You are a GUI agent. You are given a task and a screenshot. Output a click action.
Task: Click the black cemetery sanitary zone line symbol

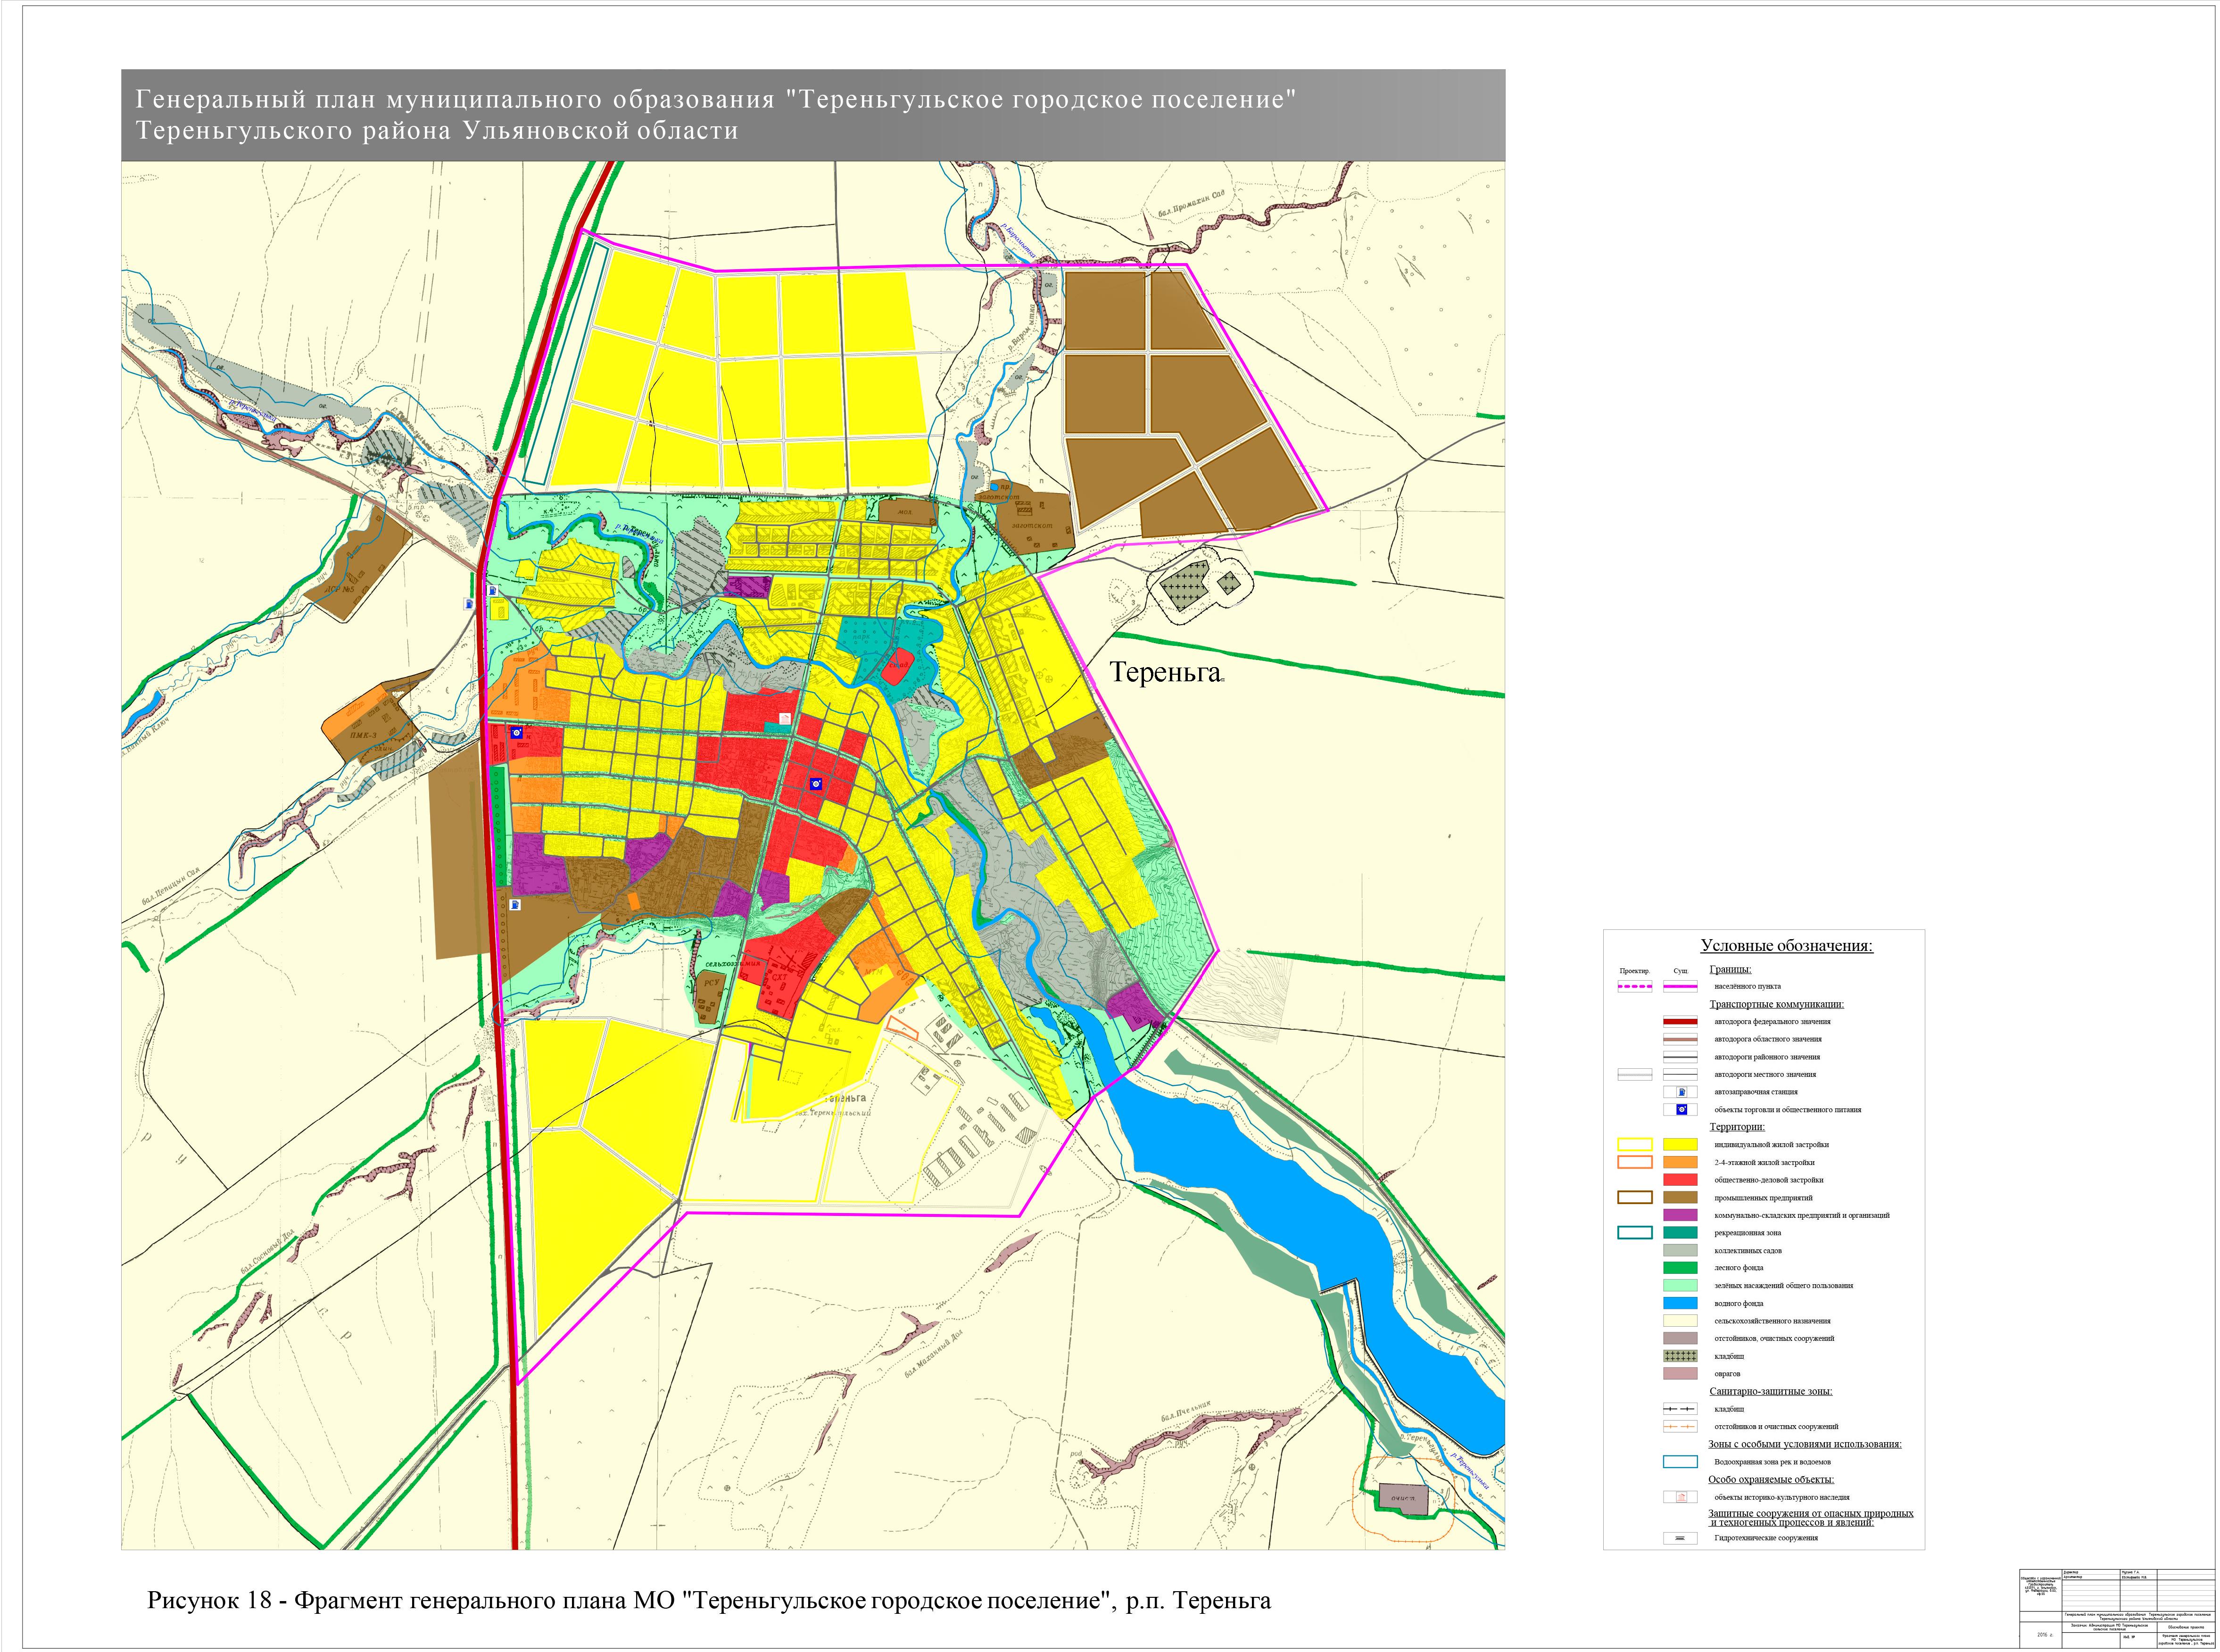coord(1680,1409)
